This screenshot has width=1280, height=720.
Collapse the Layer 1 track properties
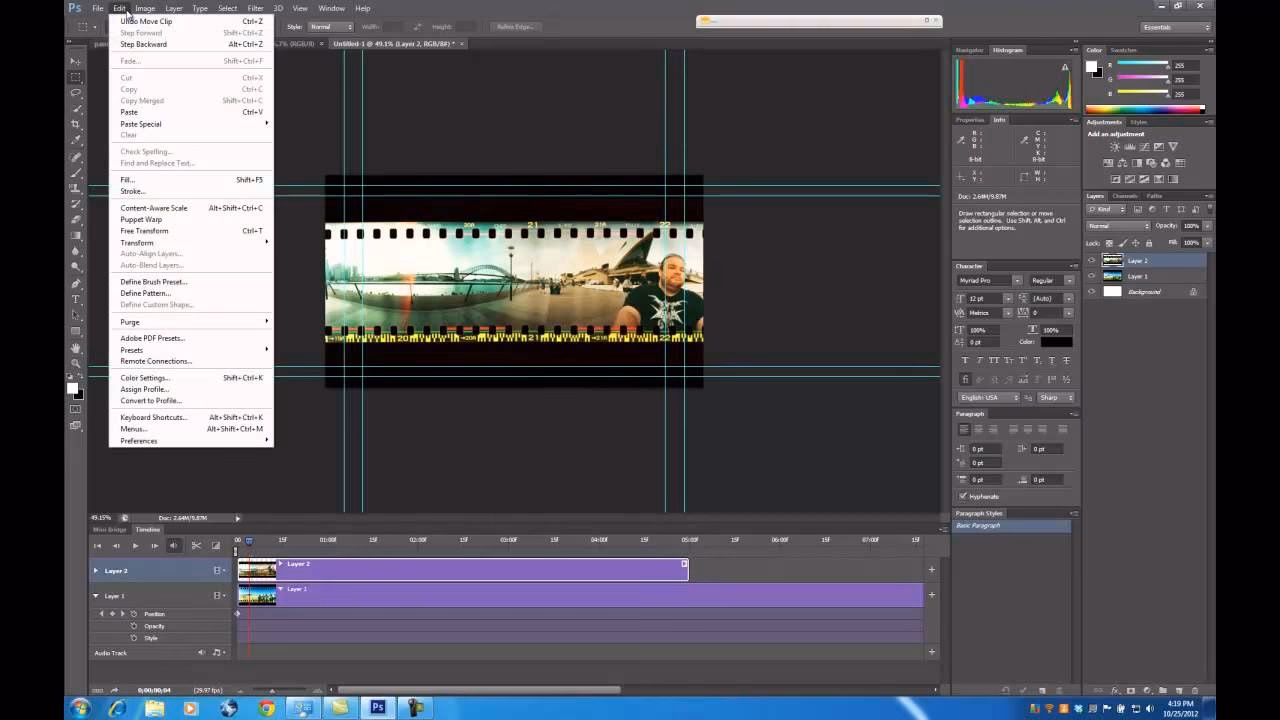point(95,595)
